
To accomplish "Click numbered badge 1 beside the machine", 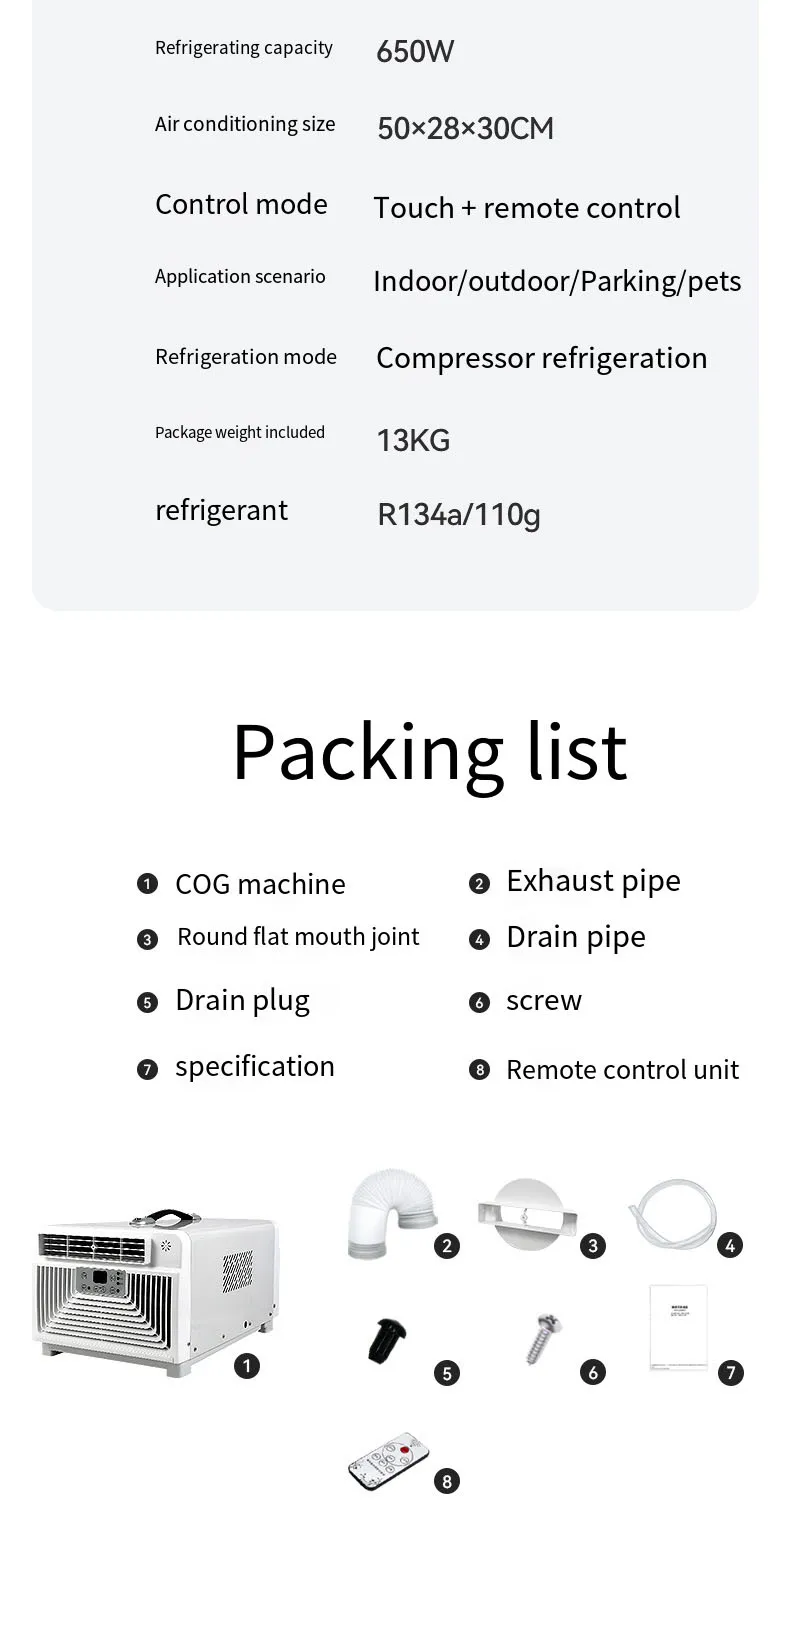I will 247,1365.
